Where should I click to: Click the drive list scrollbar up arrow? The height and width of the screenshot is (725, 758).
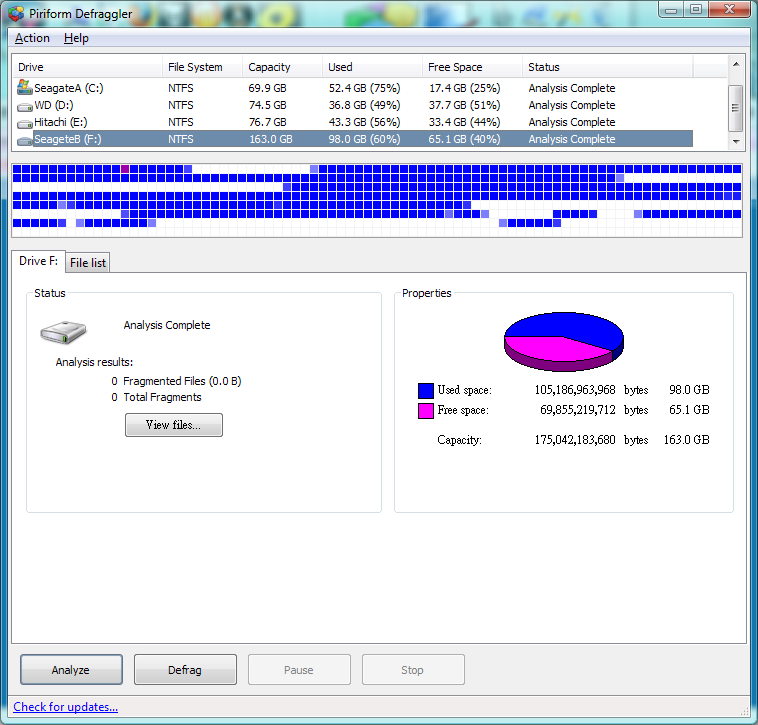tap(736, 64)
